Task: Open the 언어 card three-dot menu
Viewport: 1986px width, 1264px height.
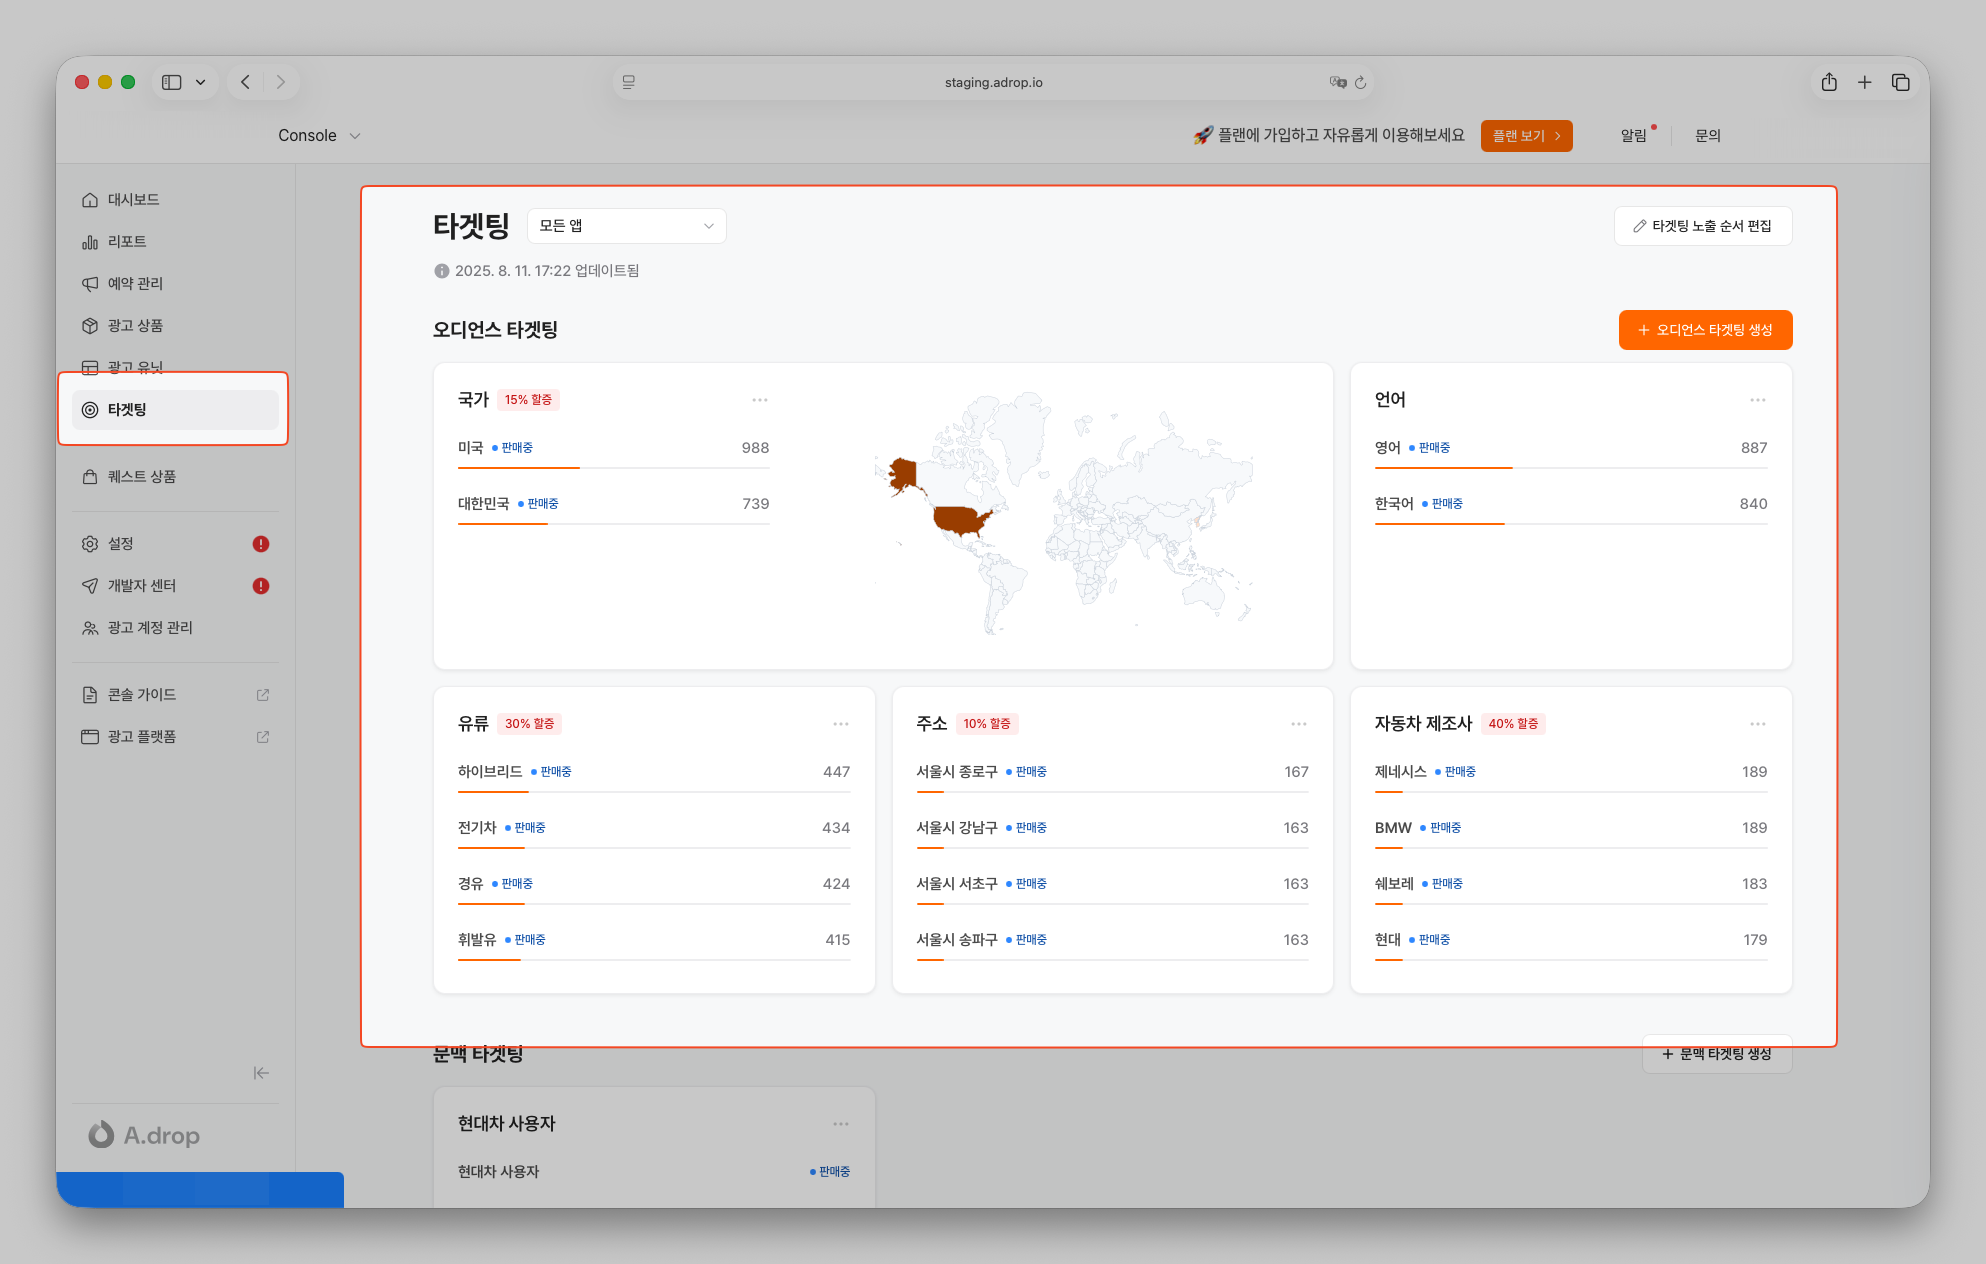Action: point(1757,400)
